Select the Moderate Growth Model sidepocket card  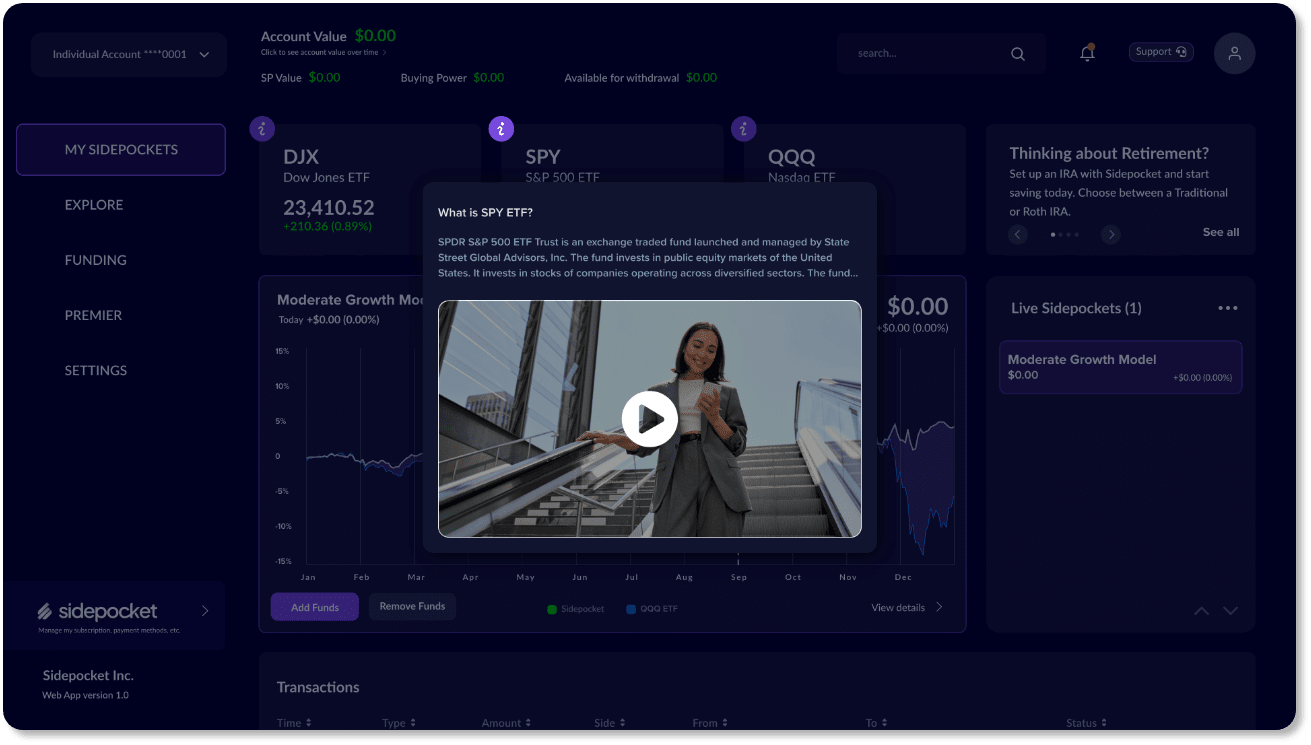coord(1120,367)
